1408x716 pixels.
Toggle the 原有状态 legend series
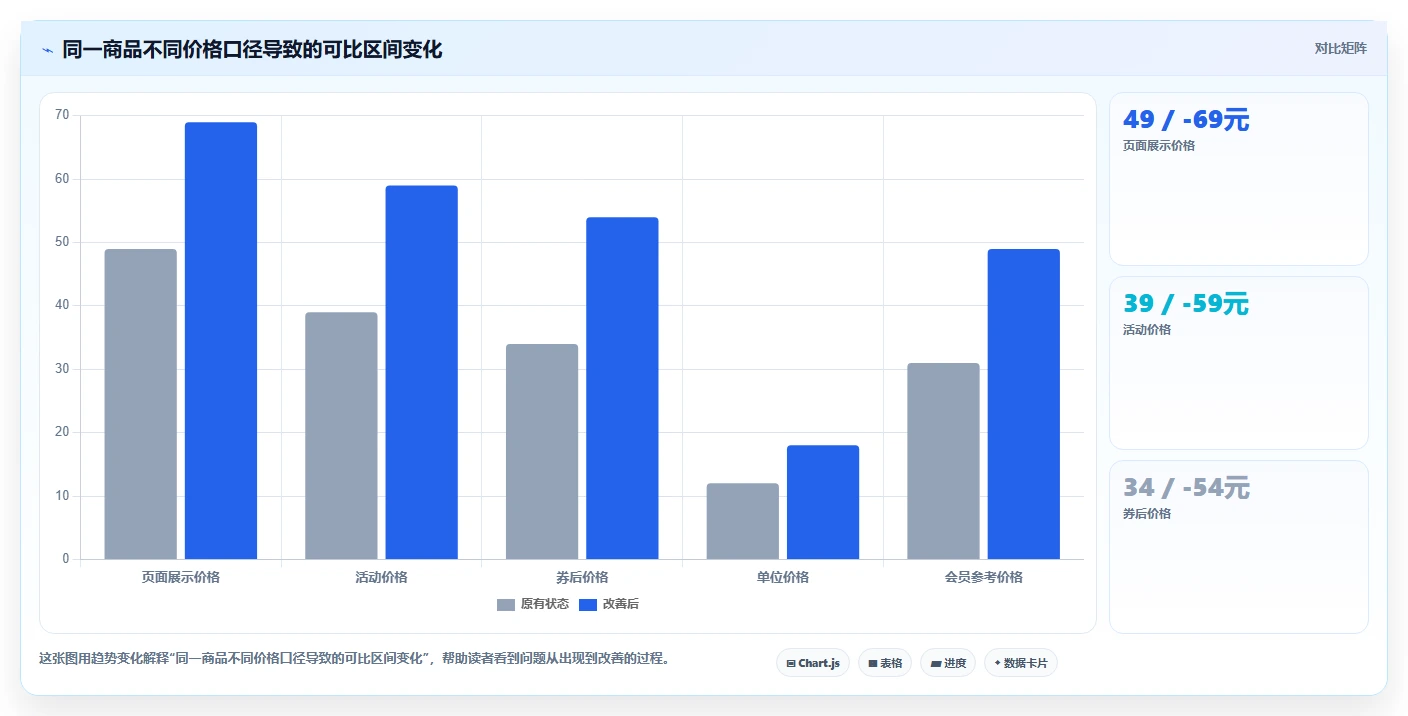(x=533, y=604)
